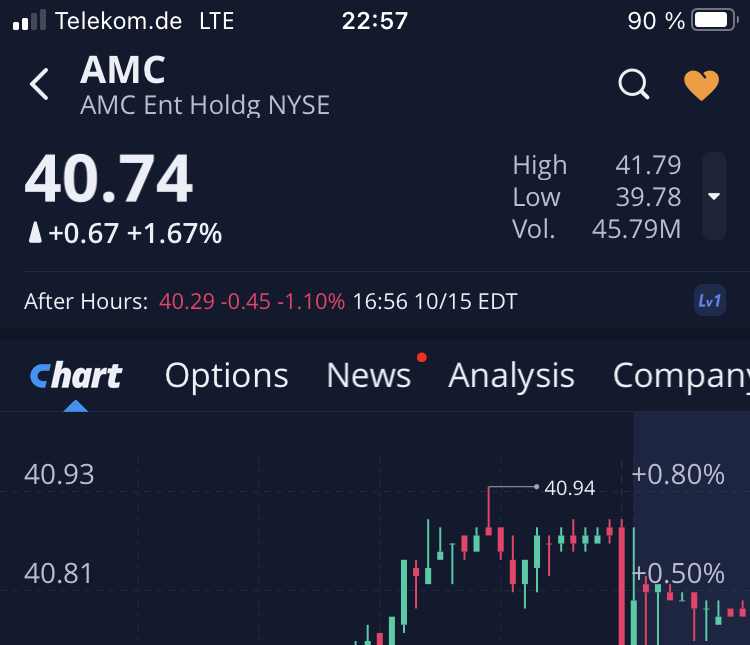Select the Chart tab

[76, 376]
